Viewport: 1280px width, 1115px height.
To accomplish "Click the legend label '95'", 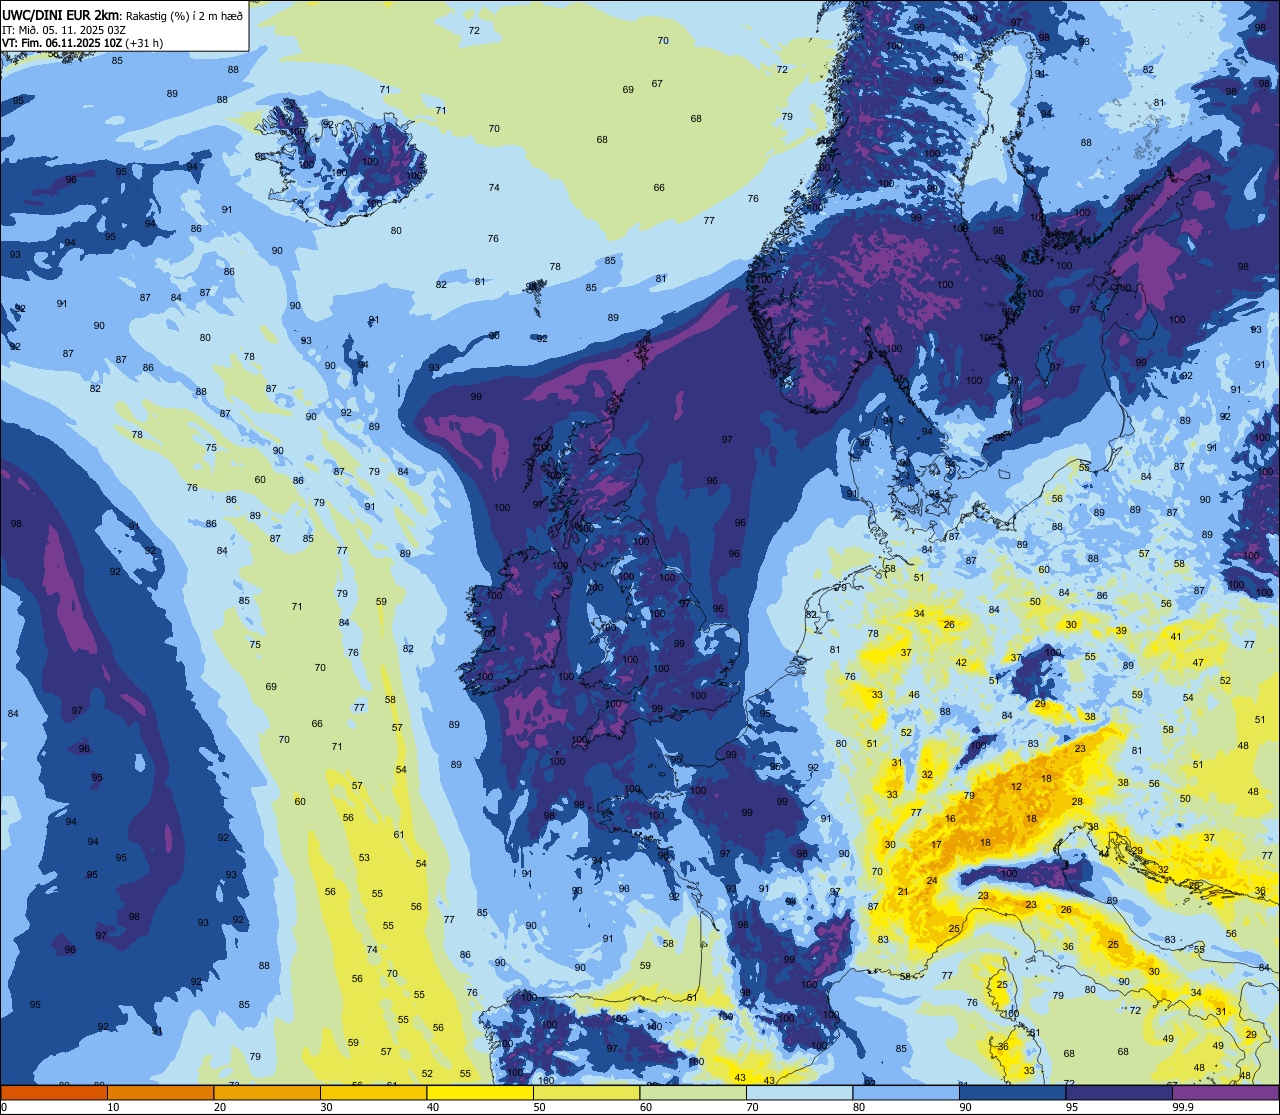I will (x=1072, y=1106).
